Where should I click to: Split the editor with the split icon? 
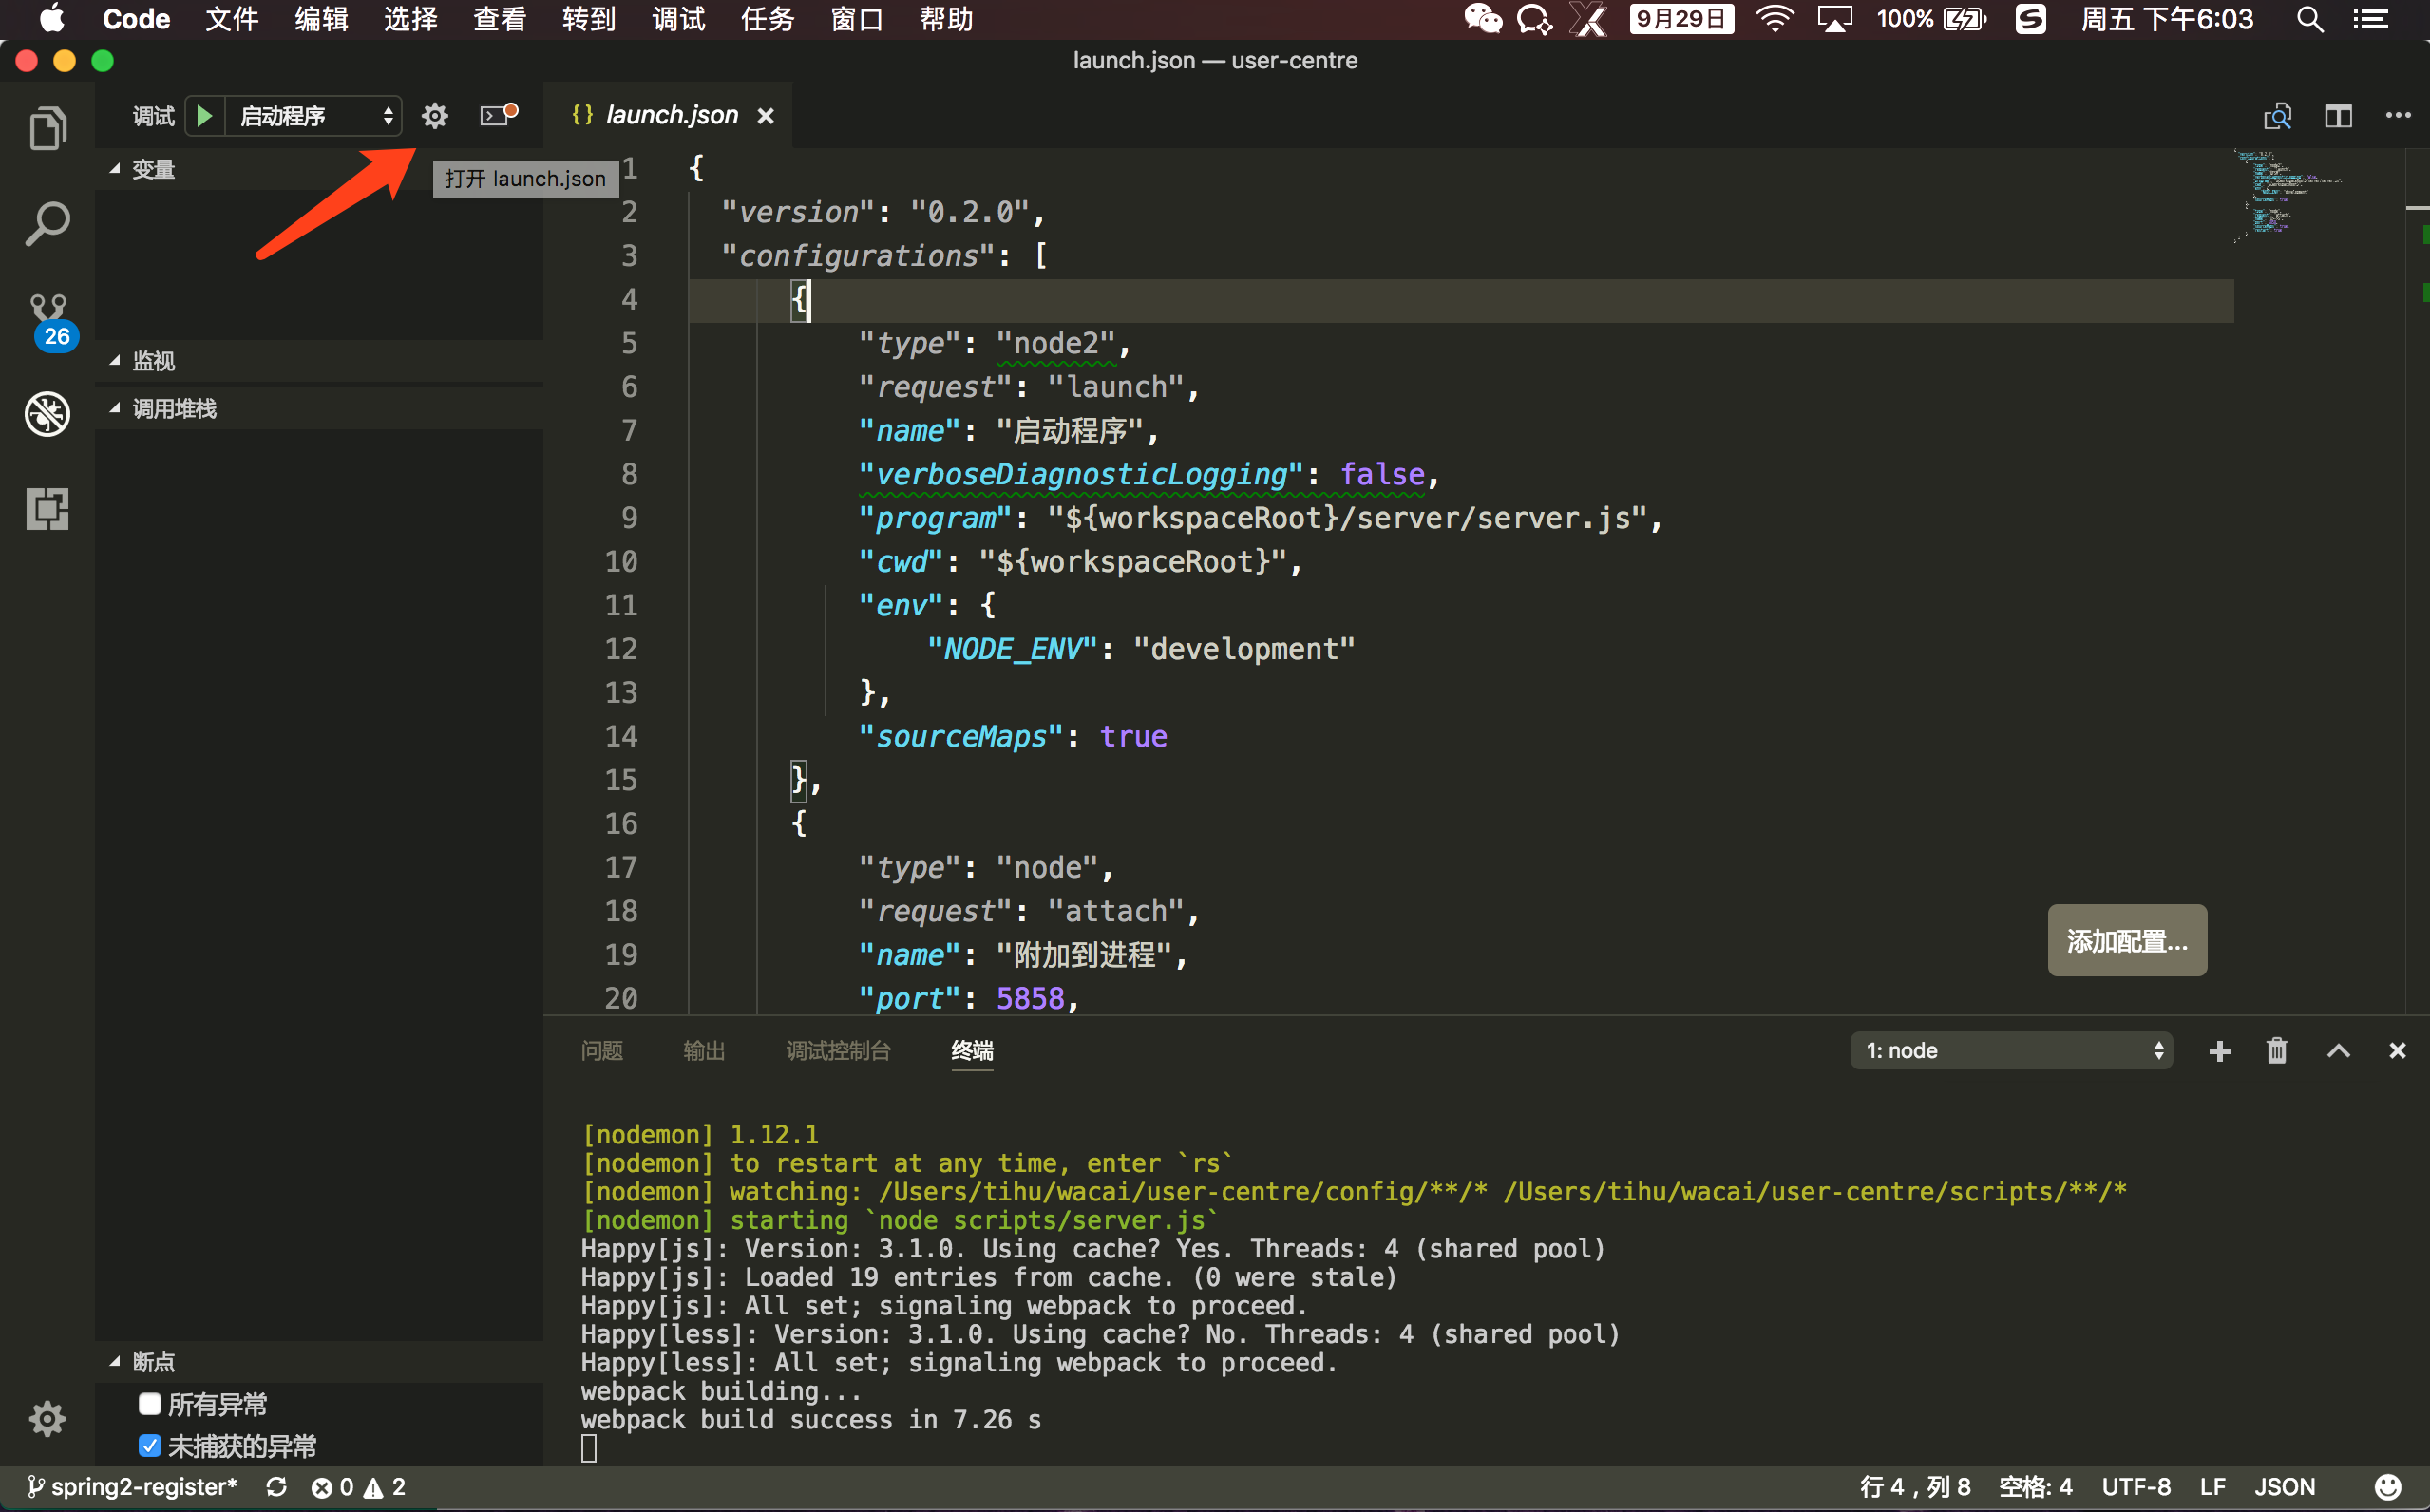click(x=2338, y=116)
